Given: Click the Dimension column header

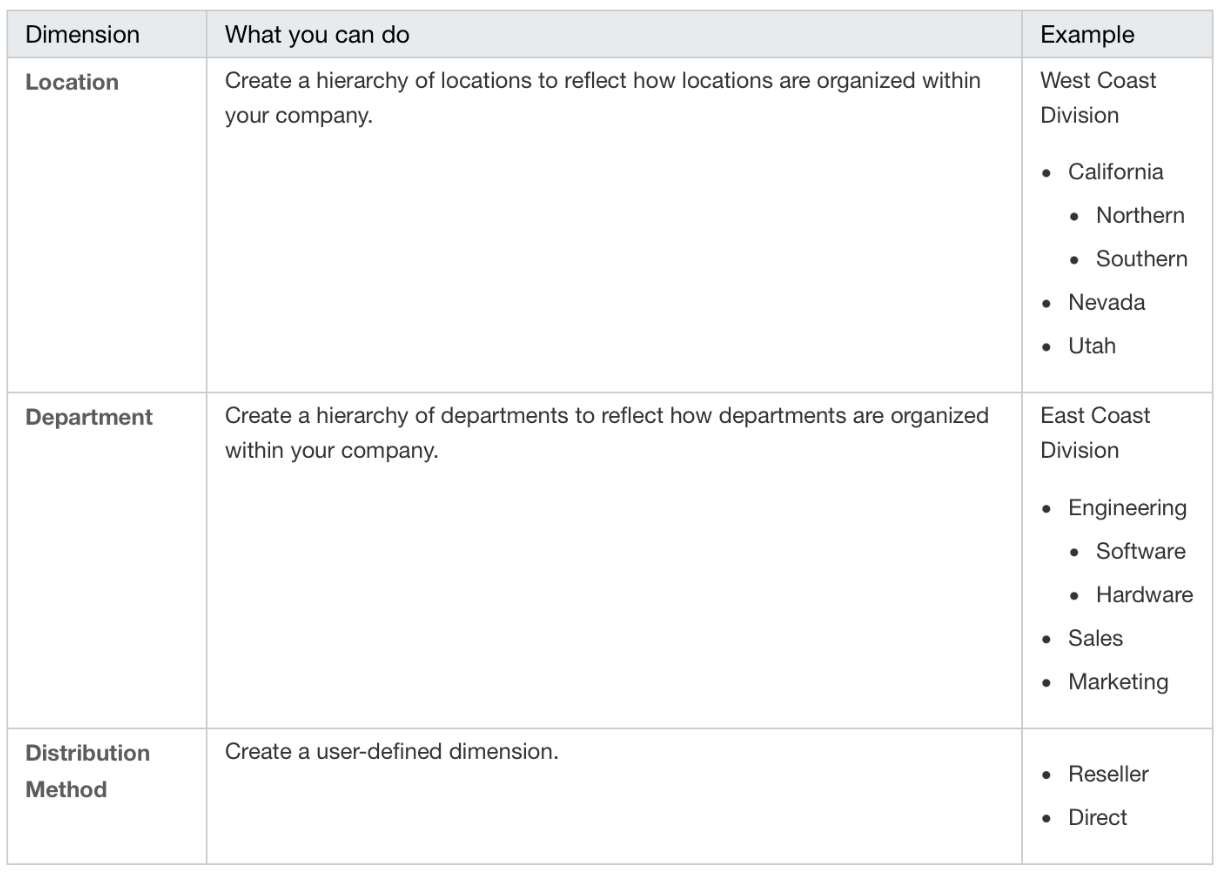Looking at the screenshot, I should coord(82,34).
